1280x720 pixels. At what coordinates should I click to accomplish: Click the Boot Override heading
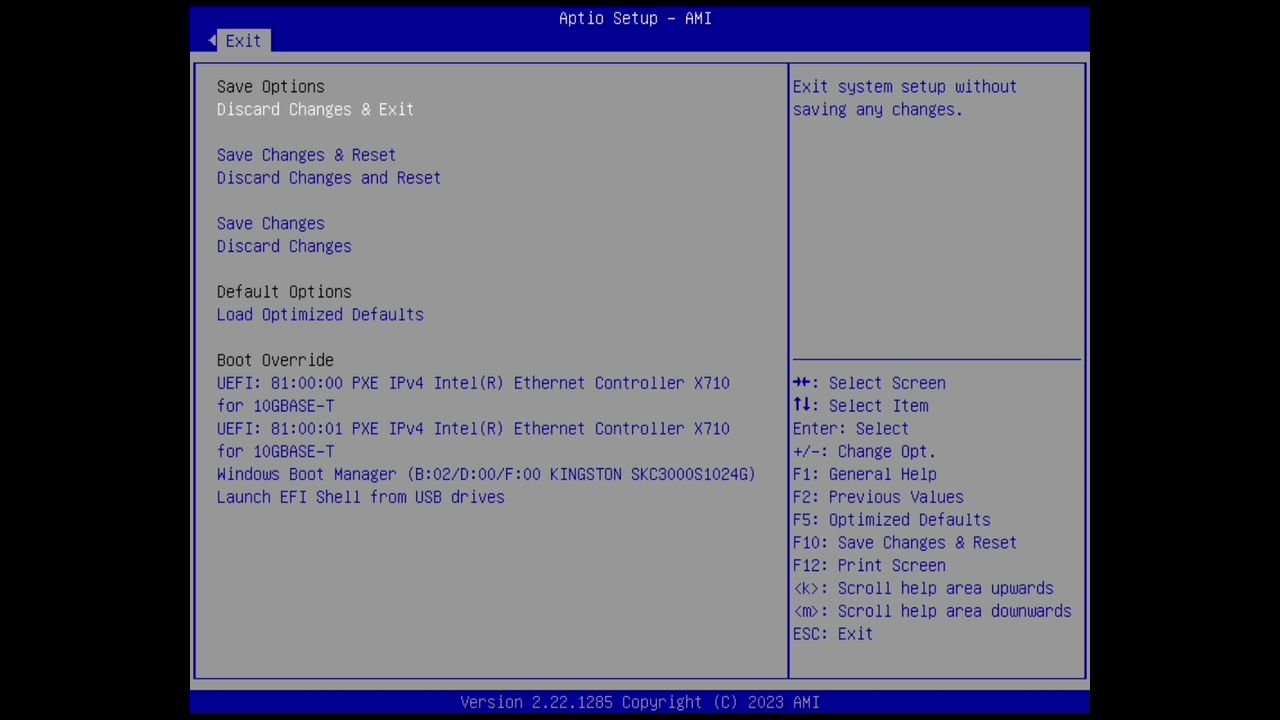[275, 360]
